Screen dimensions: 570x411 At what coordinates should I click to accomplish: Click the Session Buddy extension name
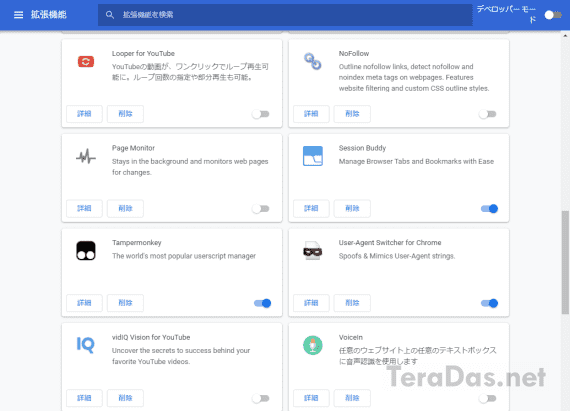pos(362,148)
